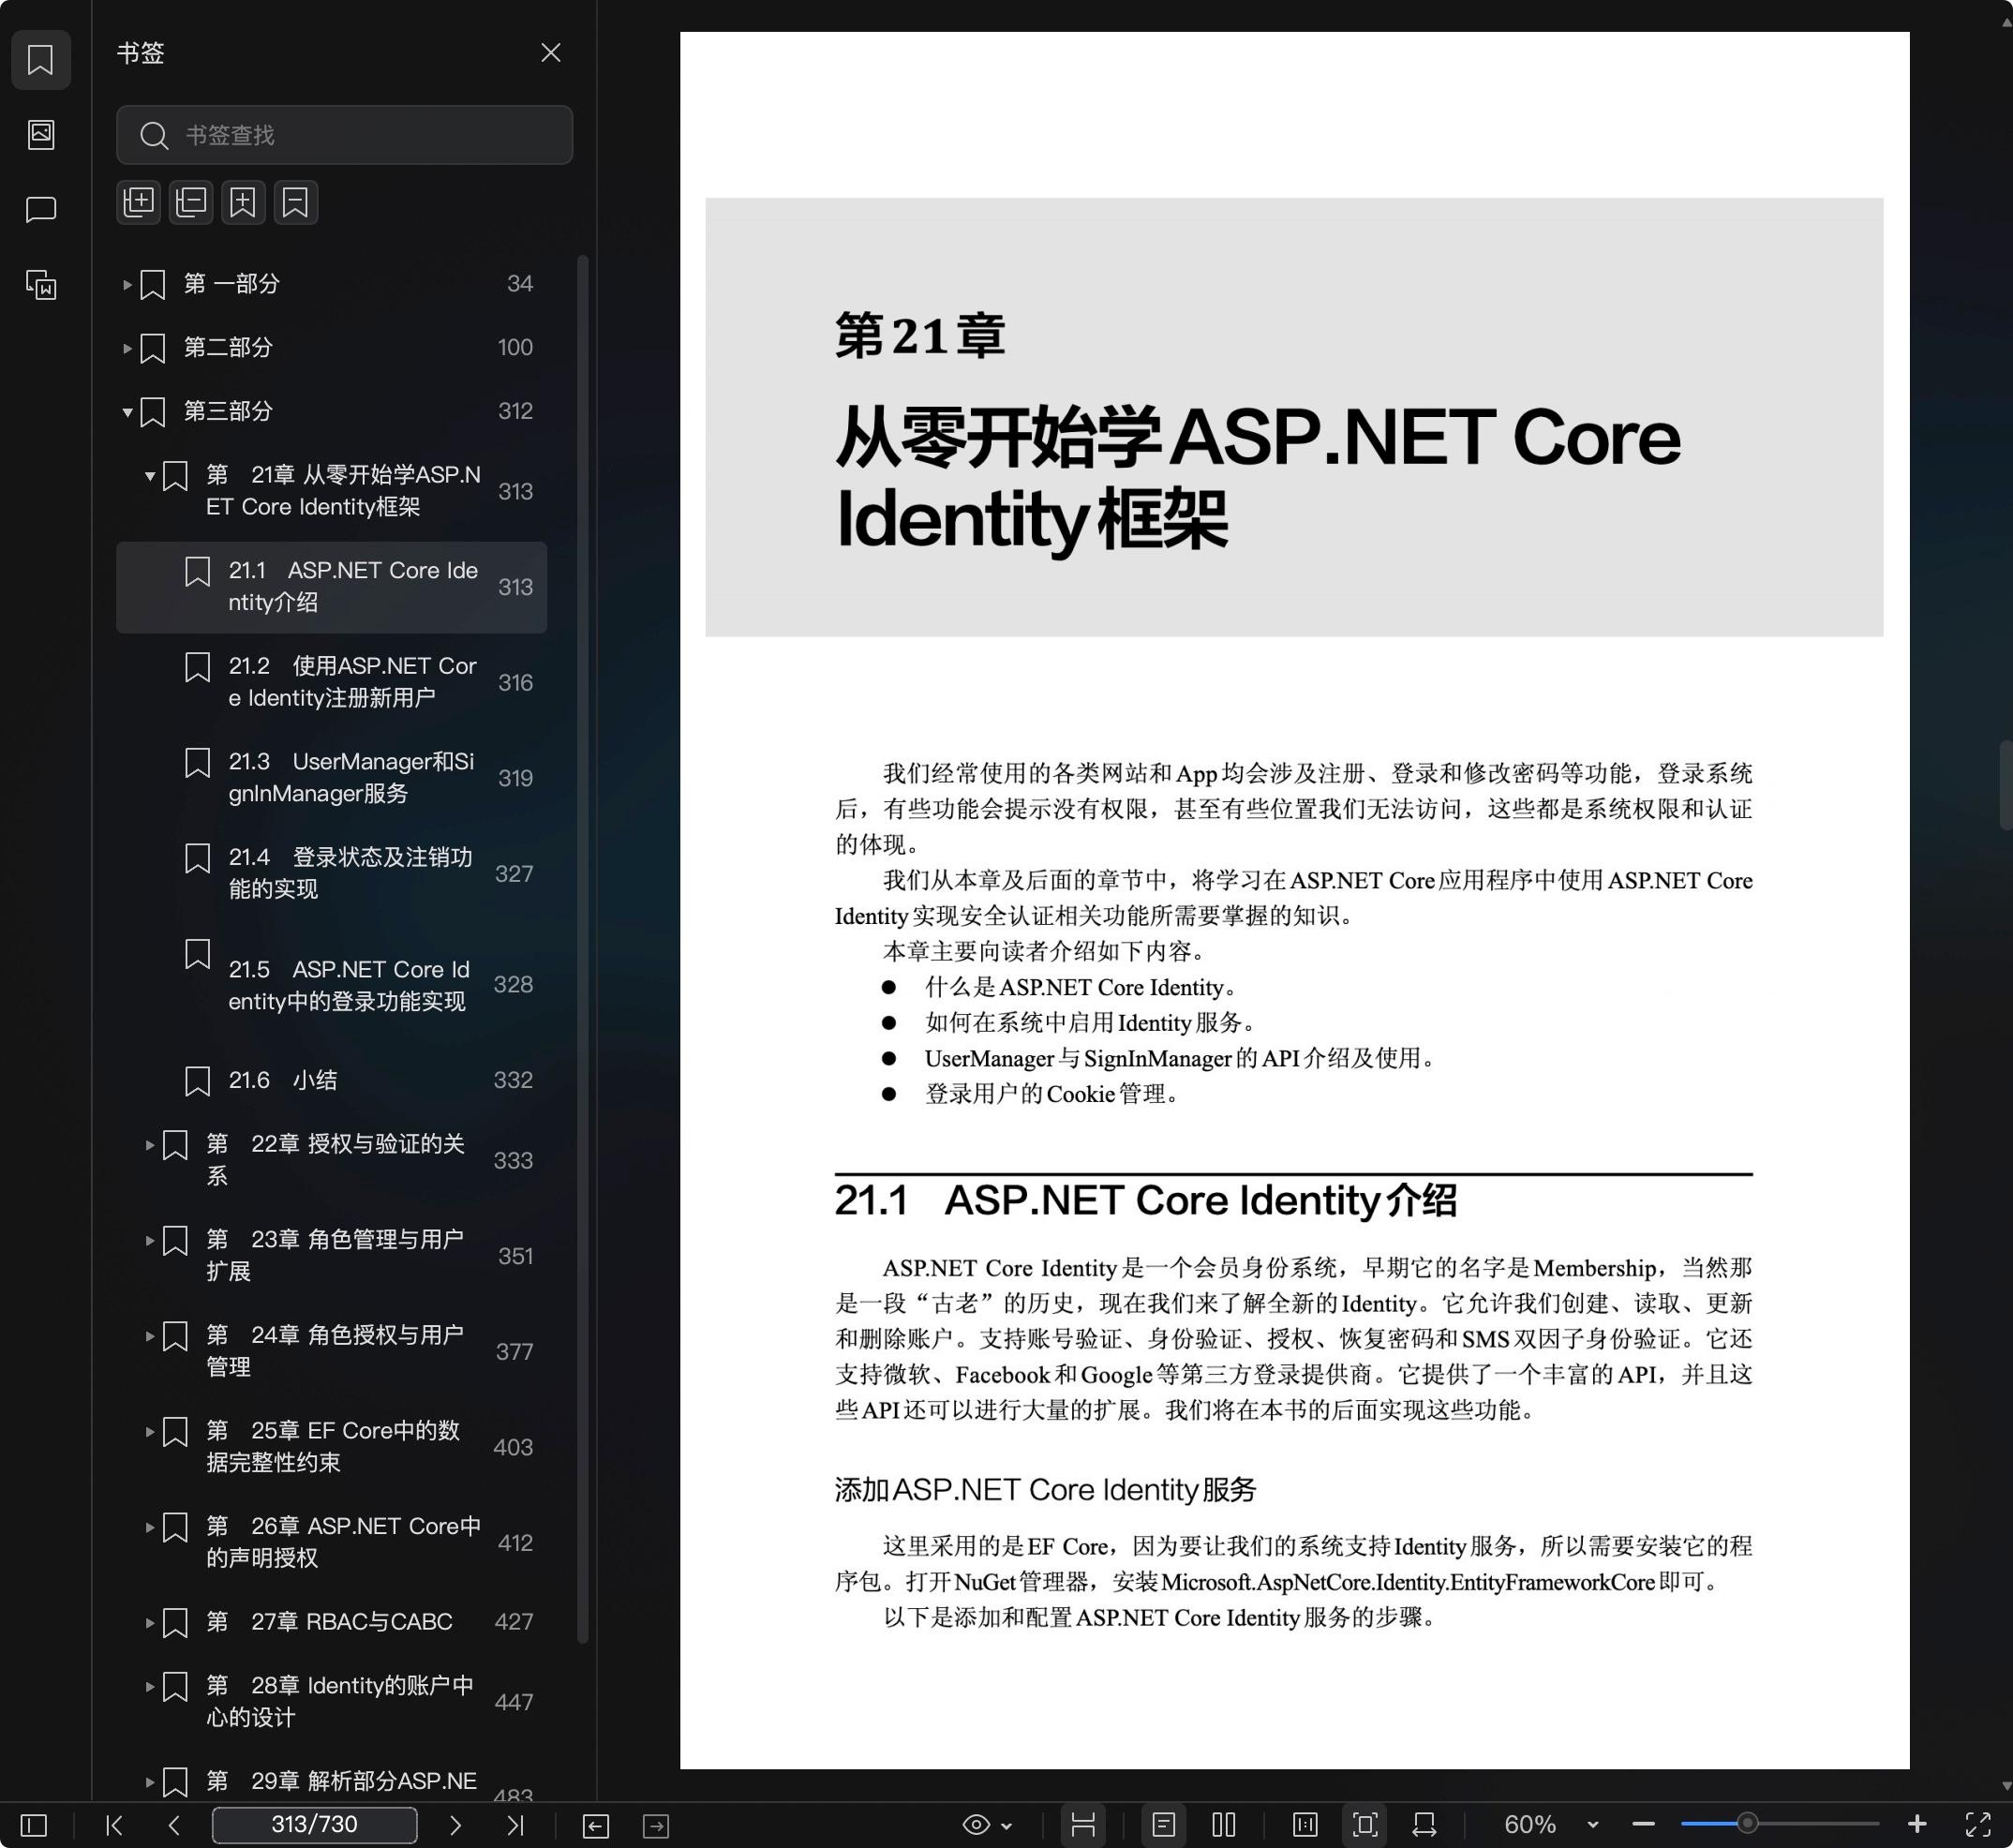
Task: Toggle actual size view
Action: [1305, 1825]
